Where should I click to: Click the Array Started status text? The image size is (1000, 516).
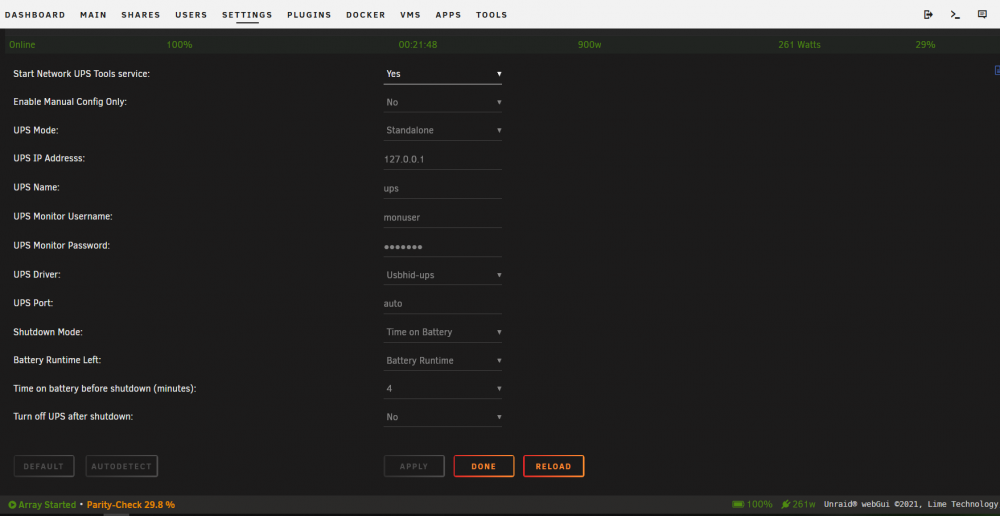tap(47, 505)
